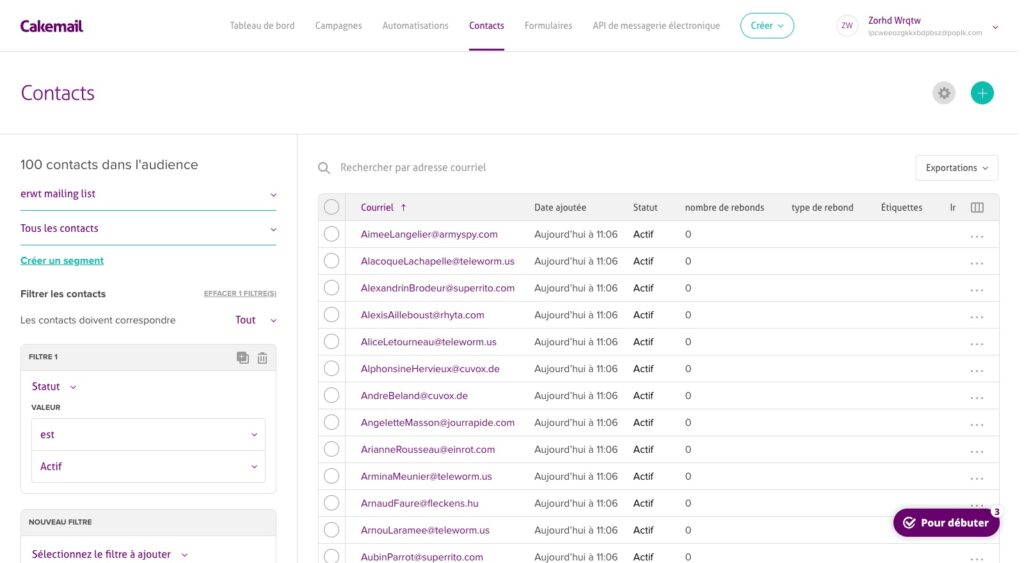1024x563 pixels.
Task: Select the AndreBeland@cuvox.de row checkbox
Action: pyautogui.click(x=332, y=395)
